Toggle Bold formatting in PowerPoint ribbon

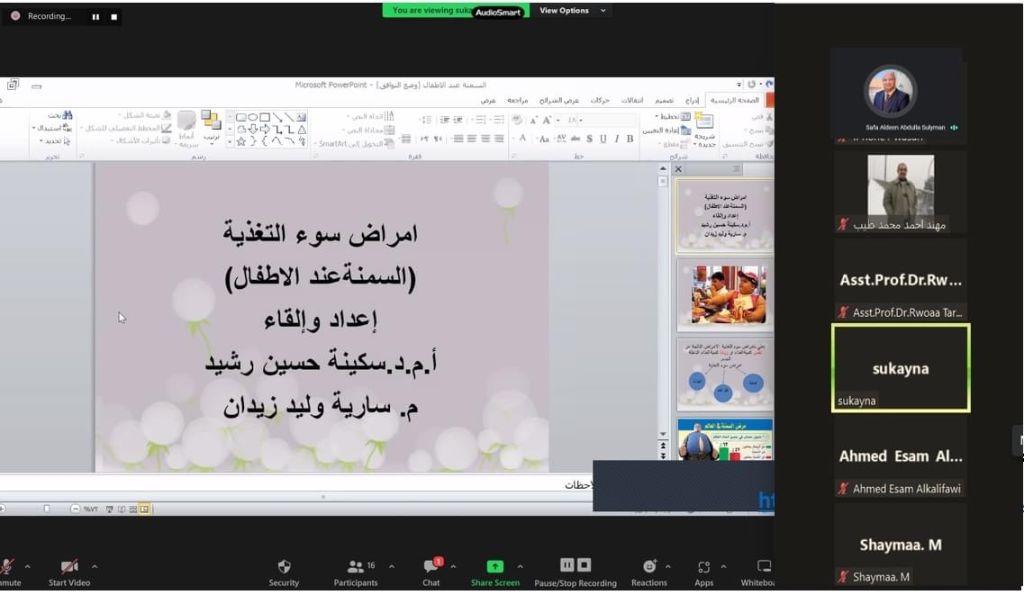click(631, 138)
